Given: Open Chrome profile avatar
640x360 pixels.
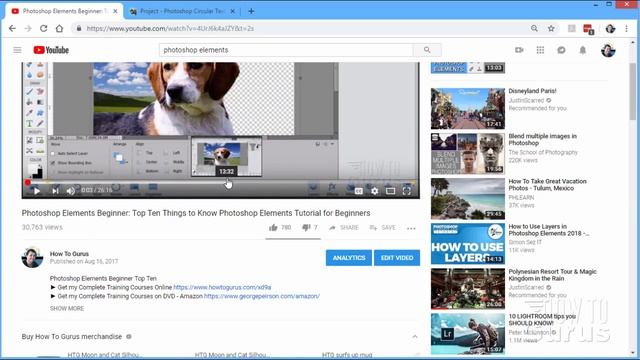Looking at the screenshot, I should click(x=610, y=28).
